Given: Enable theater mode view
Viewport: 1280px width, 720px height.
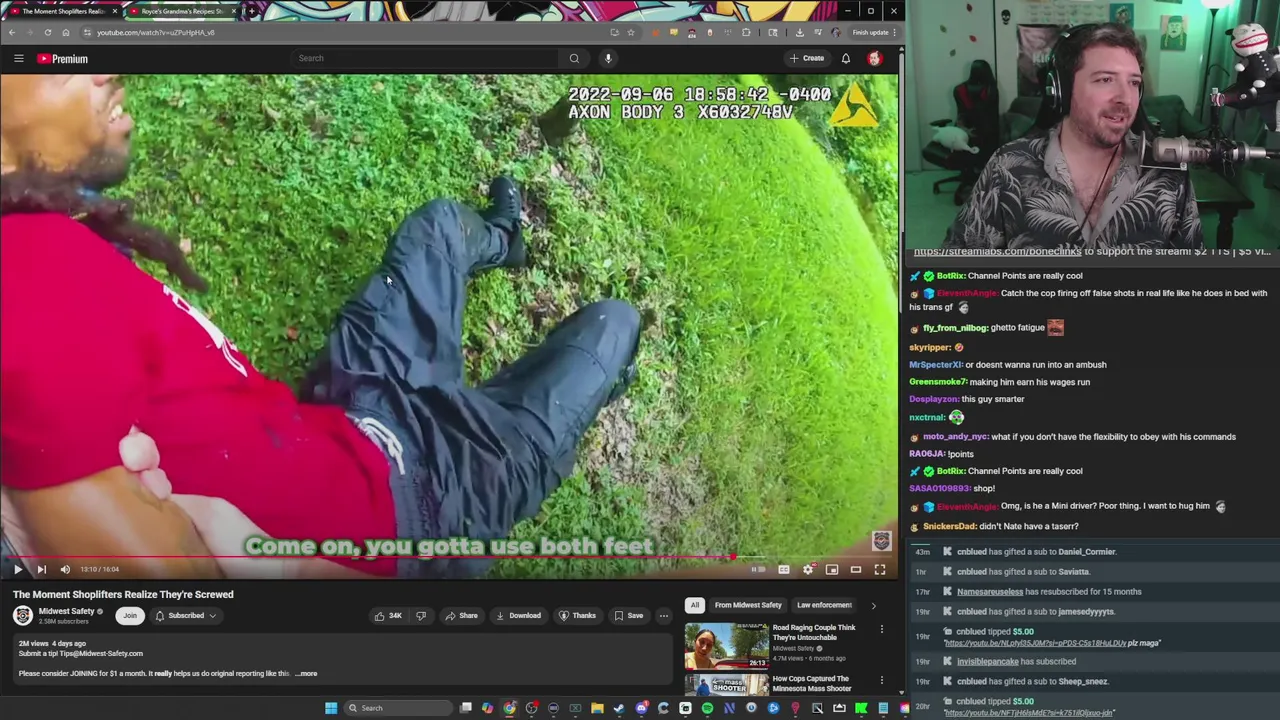Looking at the screenshot, I should 856,569.
